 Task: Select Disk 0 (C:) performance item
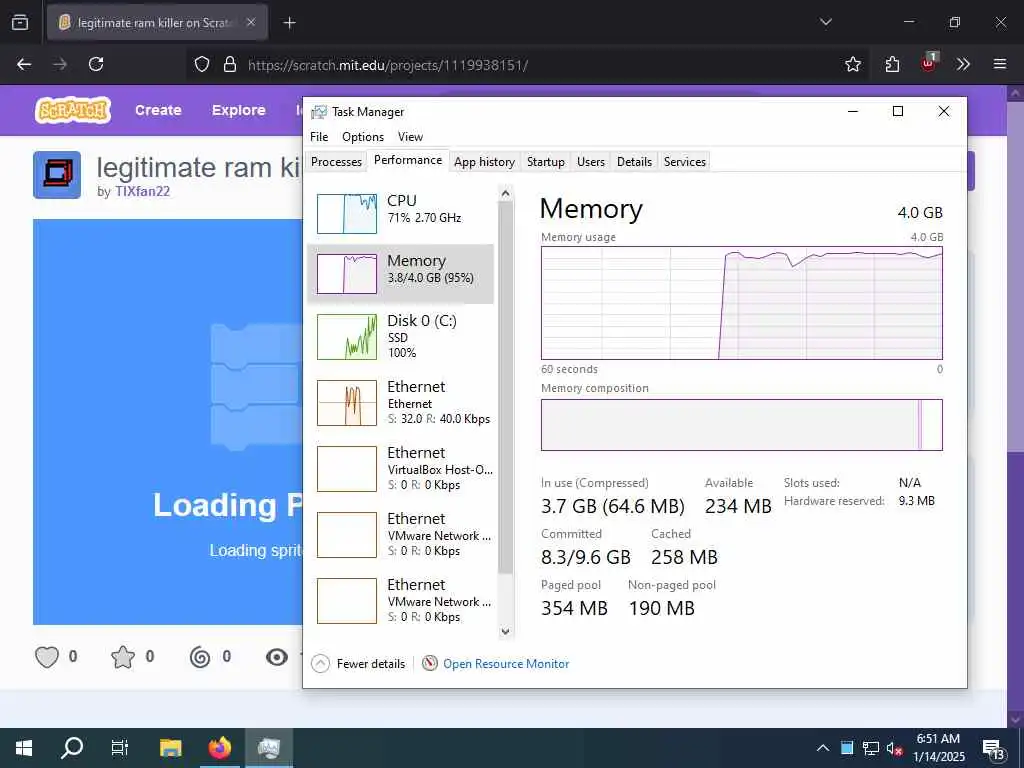click(400, 336)
